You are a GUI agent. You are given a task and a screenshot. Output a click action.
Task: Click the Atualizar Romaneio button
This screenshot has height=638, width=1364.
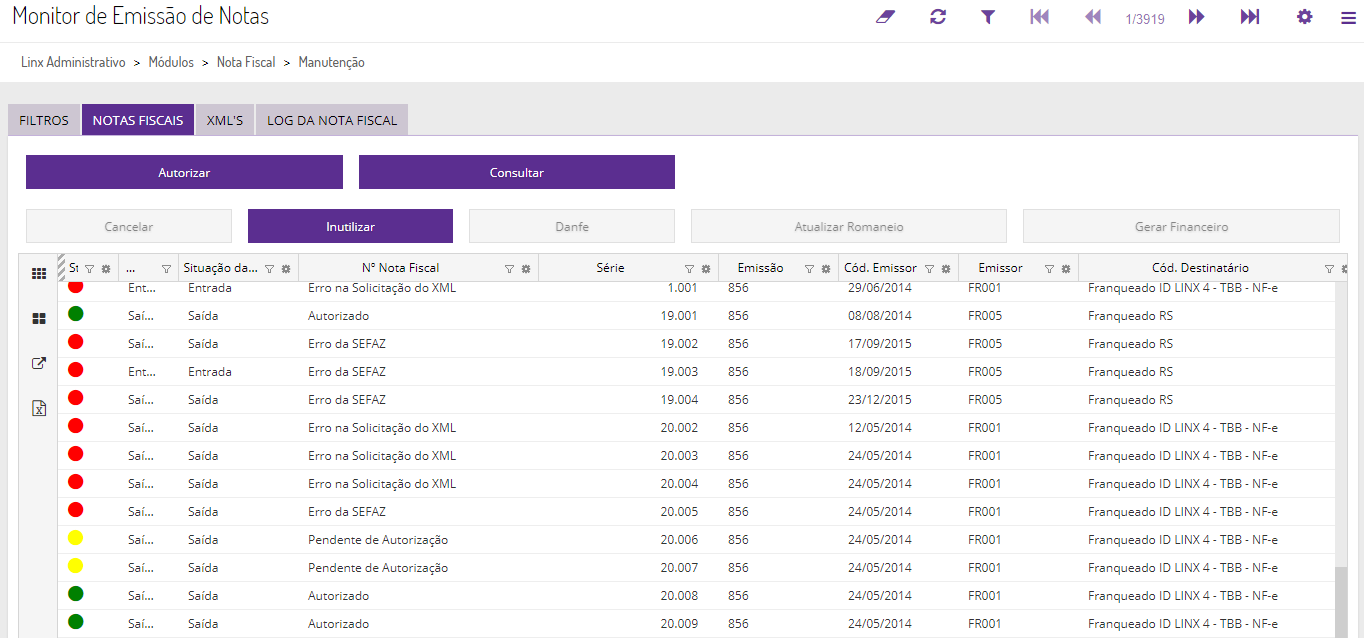(849, 226)
